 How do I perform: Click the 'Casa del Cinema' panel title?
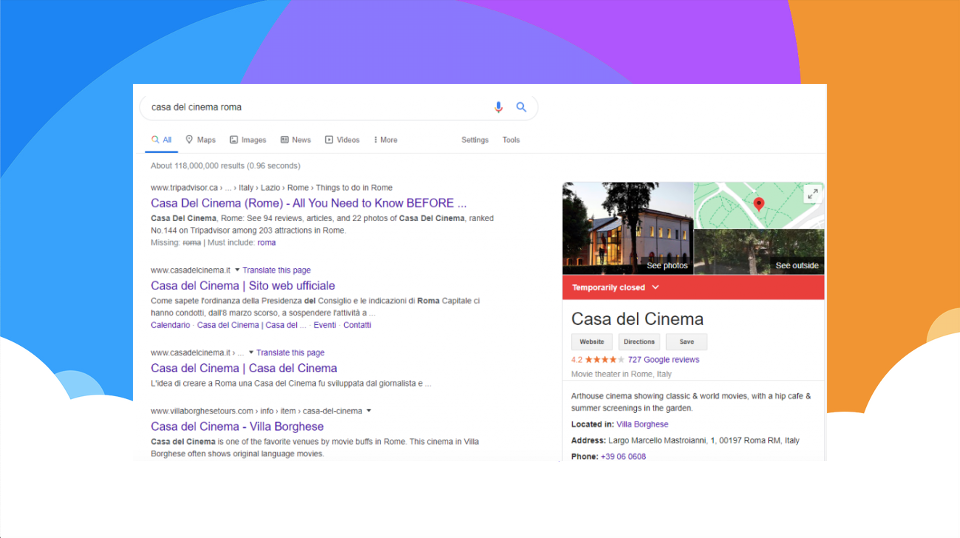[x=637, y=319]
